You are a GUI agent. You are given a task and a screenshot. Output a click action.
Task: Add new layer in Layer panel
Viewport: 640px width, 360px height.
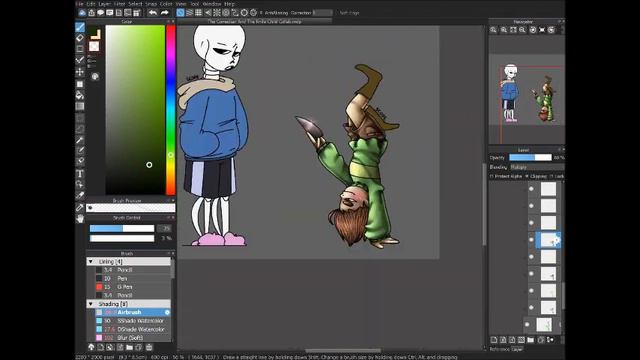tap(494, 340)
